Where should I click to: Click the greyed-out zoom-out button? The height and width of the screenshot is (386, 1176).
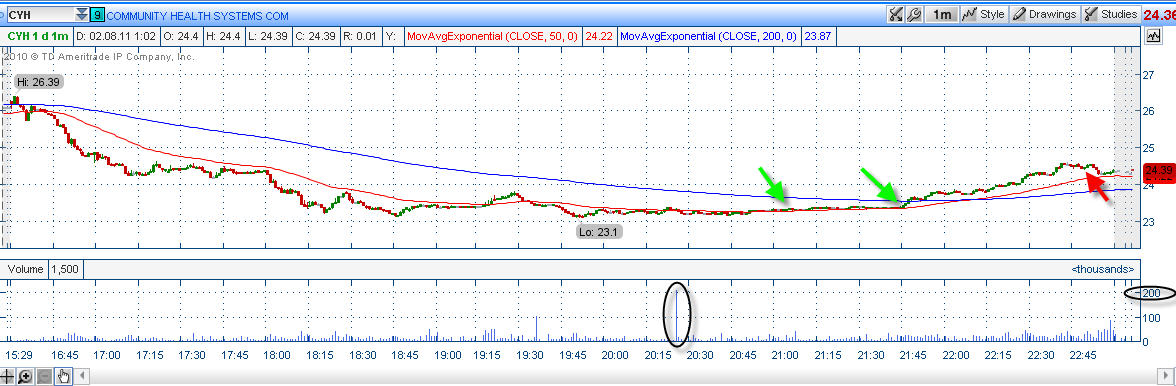(44, 376)
